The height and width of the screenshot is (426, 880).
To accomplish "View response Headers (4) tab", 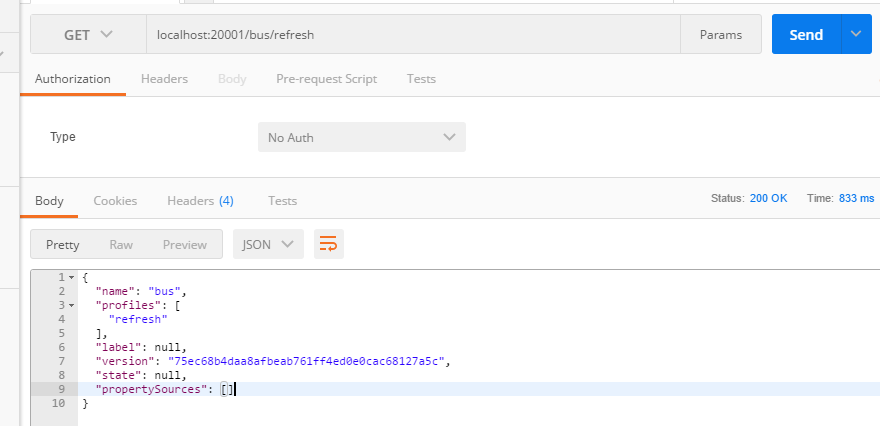I will tap(200, 201).
